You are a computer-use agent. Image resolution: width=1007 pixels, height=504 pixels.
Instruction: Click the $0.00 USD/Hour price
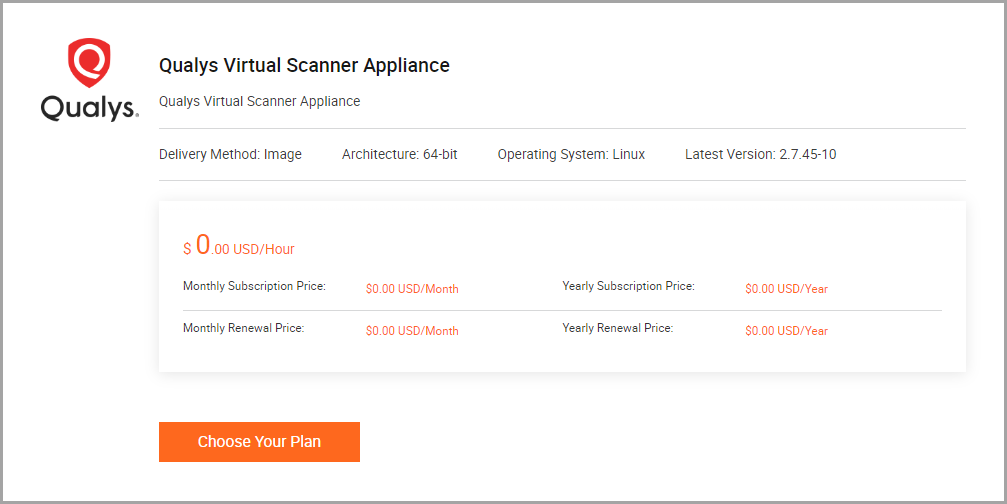tap(239, 247)
